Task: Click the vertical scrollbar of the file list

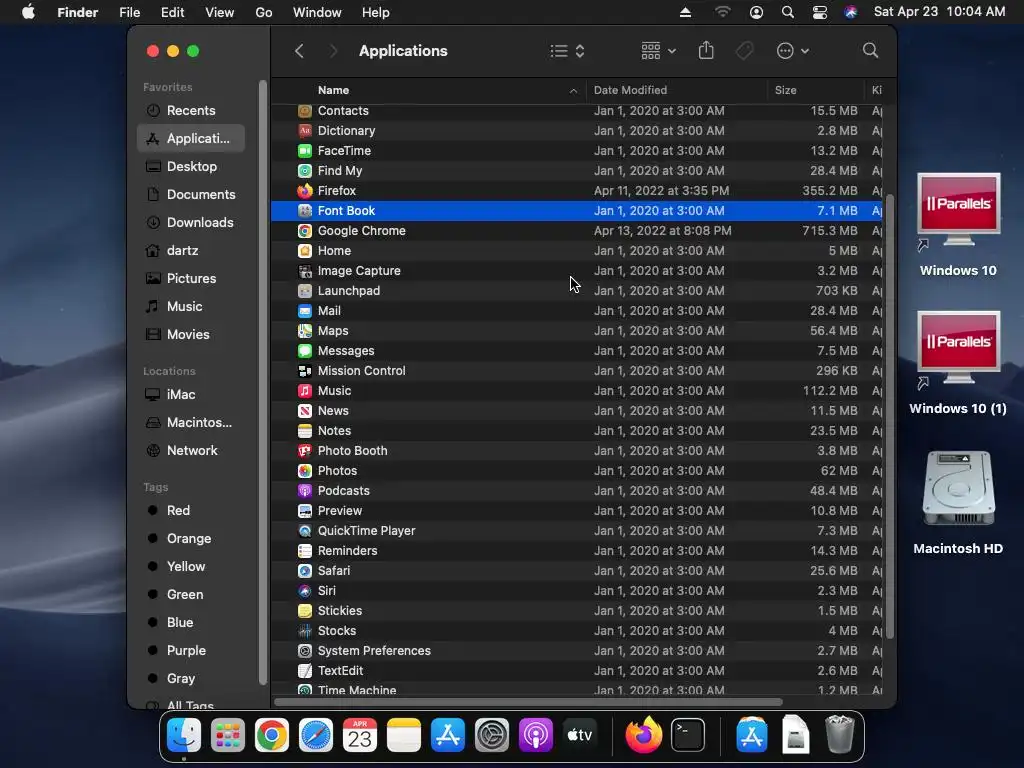Action: click(889, 416)
